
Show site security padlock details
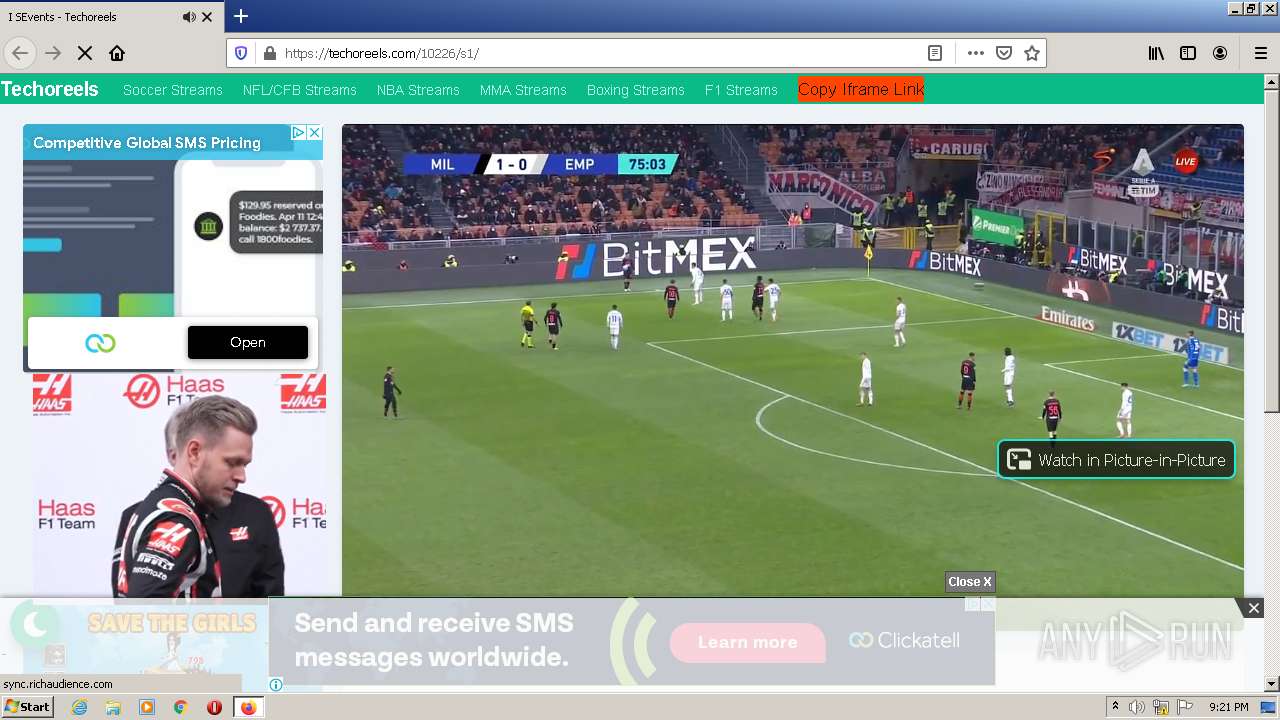click(x=269, y=53)
